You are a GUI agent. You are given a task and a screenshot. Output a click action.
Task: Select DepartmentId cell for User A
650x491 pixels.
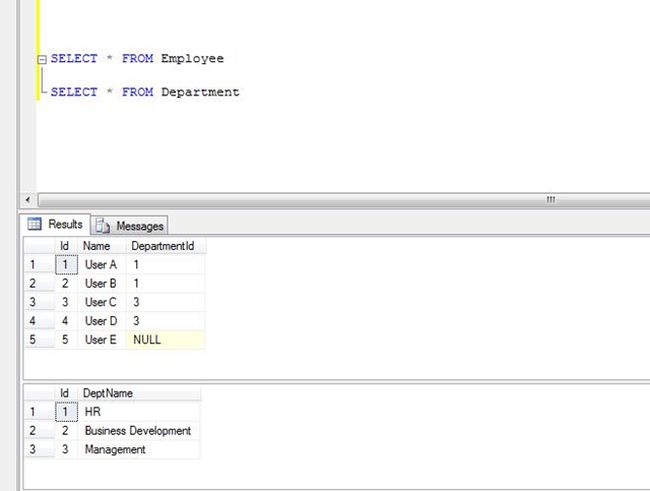tap(165, 265)
